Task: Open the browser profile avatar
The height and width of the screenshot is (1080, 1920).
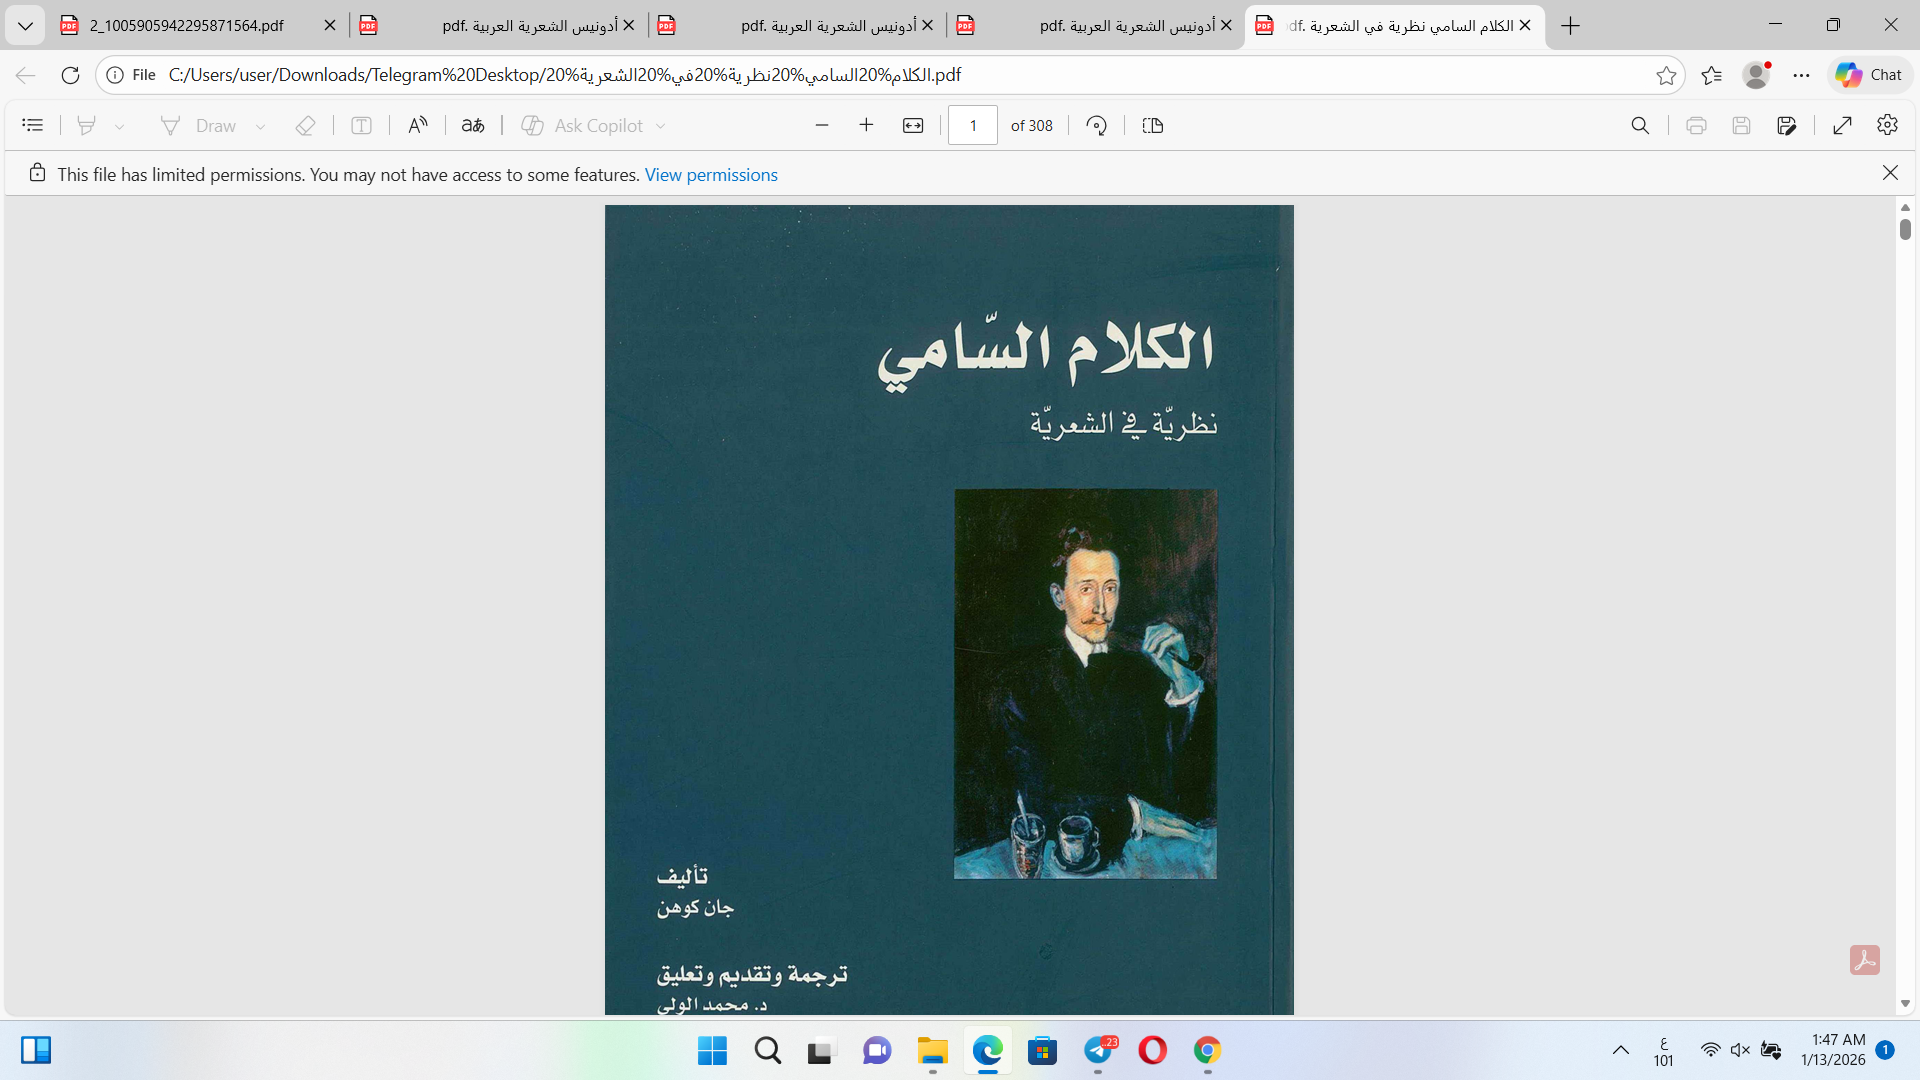Action: pos(1756,75)
